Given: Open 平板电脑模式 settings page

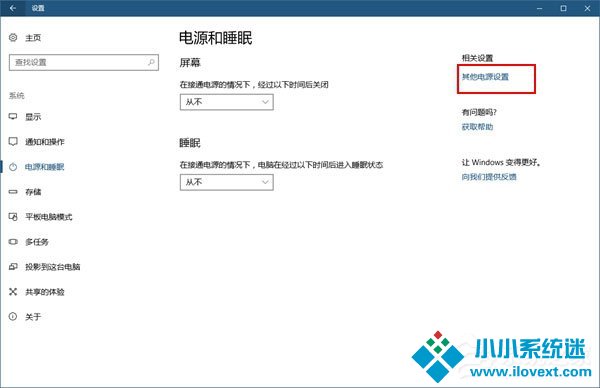Looking at the screenshot, I should pos(49,217).
